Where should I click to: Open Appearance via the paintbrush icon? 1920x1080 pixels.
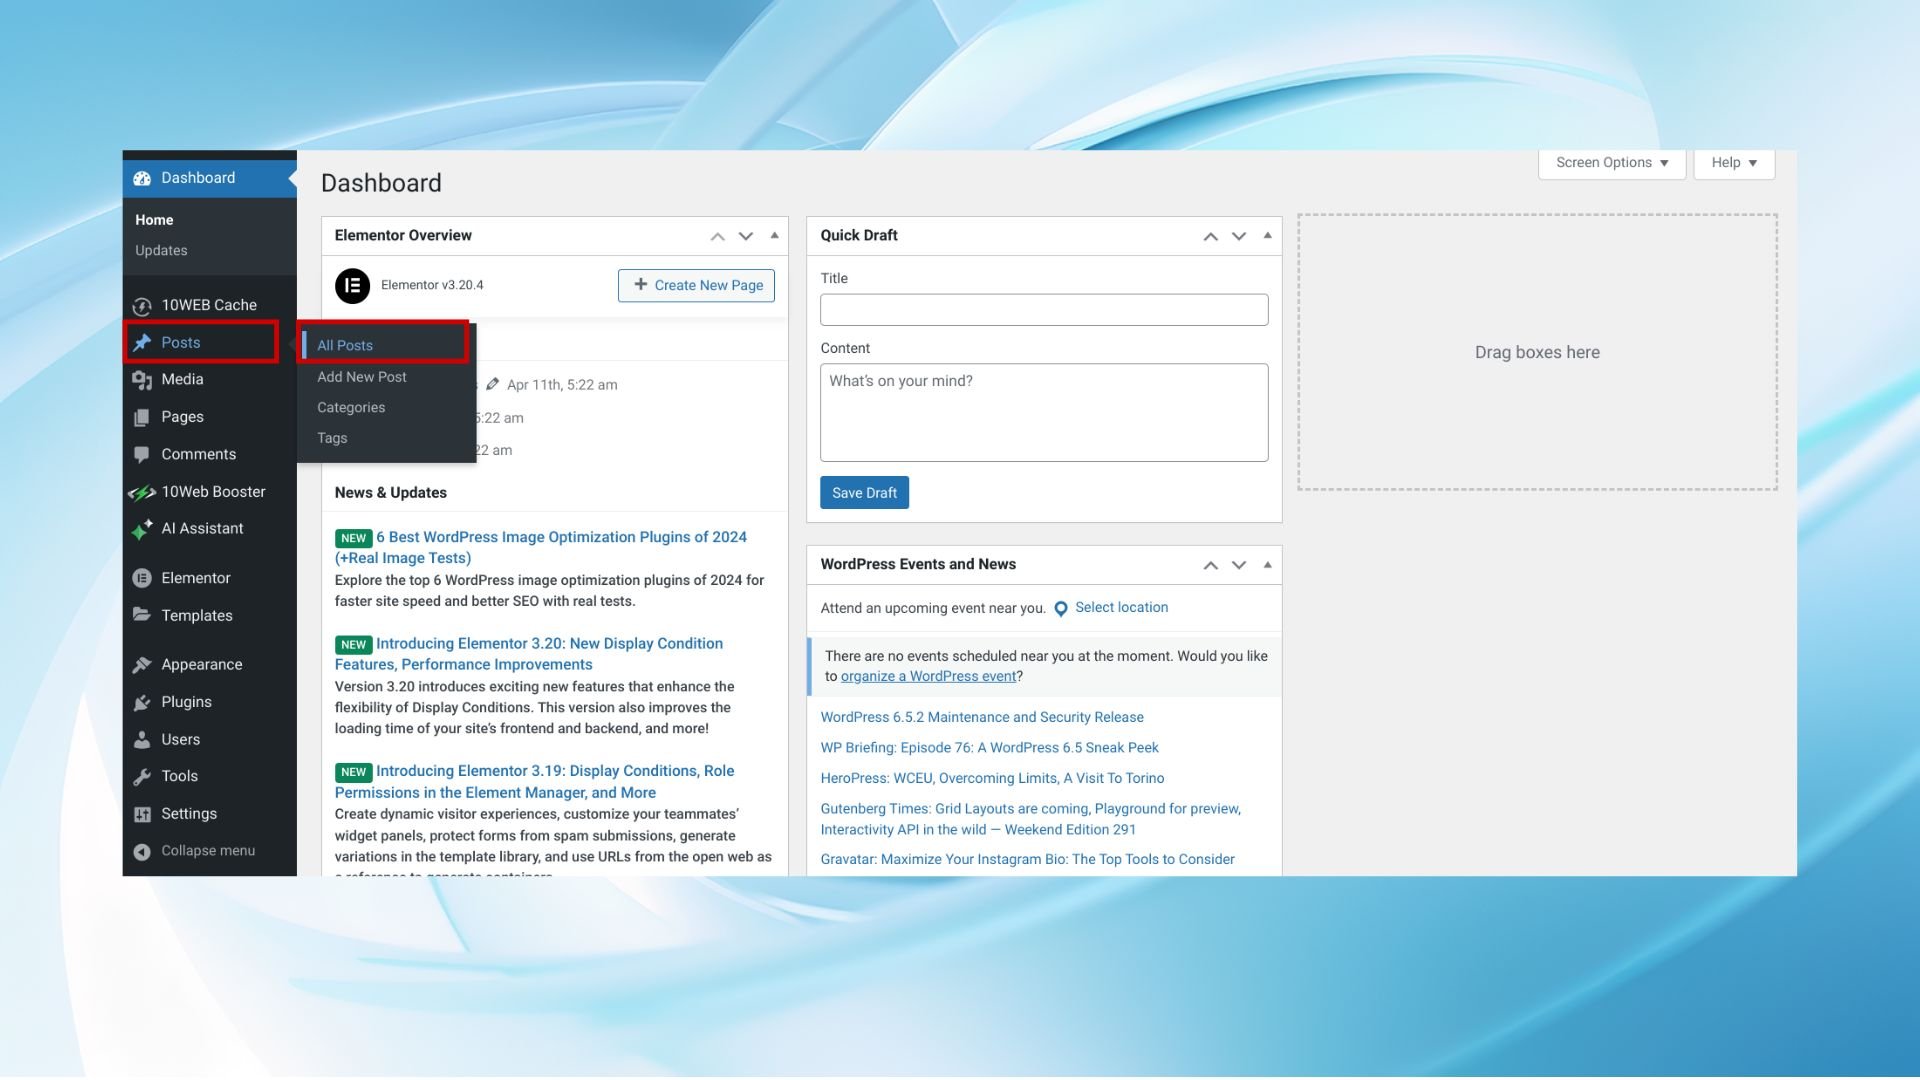(x=143, y=664)
